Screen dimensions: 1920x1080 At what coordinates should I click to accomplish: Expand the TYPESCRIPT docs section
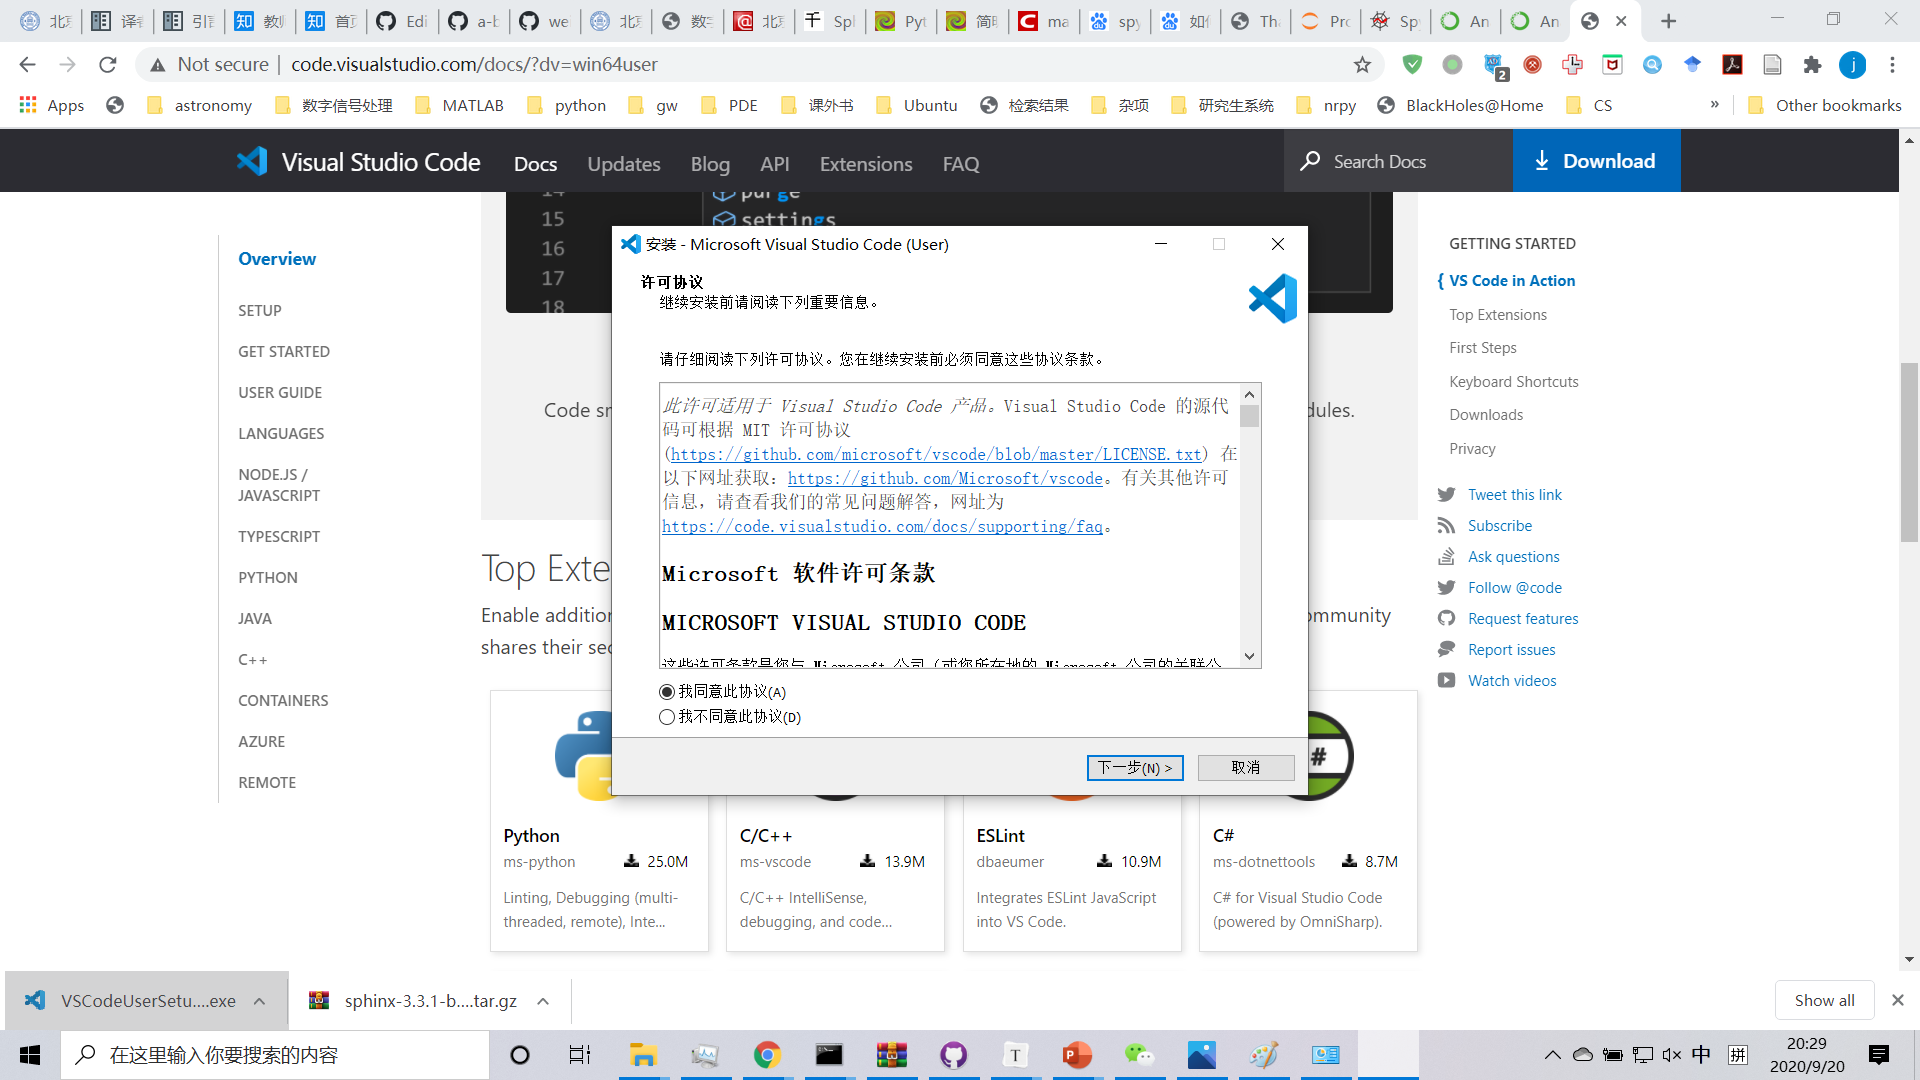[x=279, y=537]
